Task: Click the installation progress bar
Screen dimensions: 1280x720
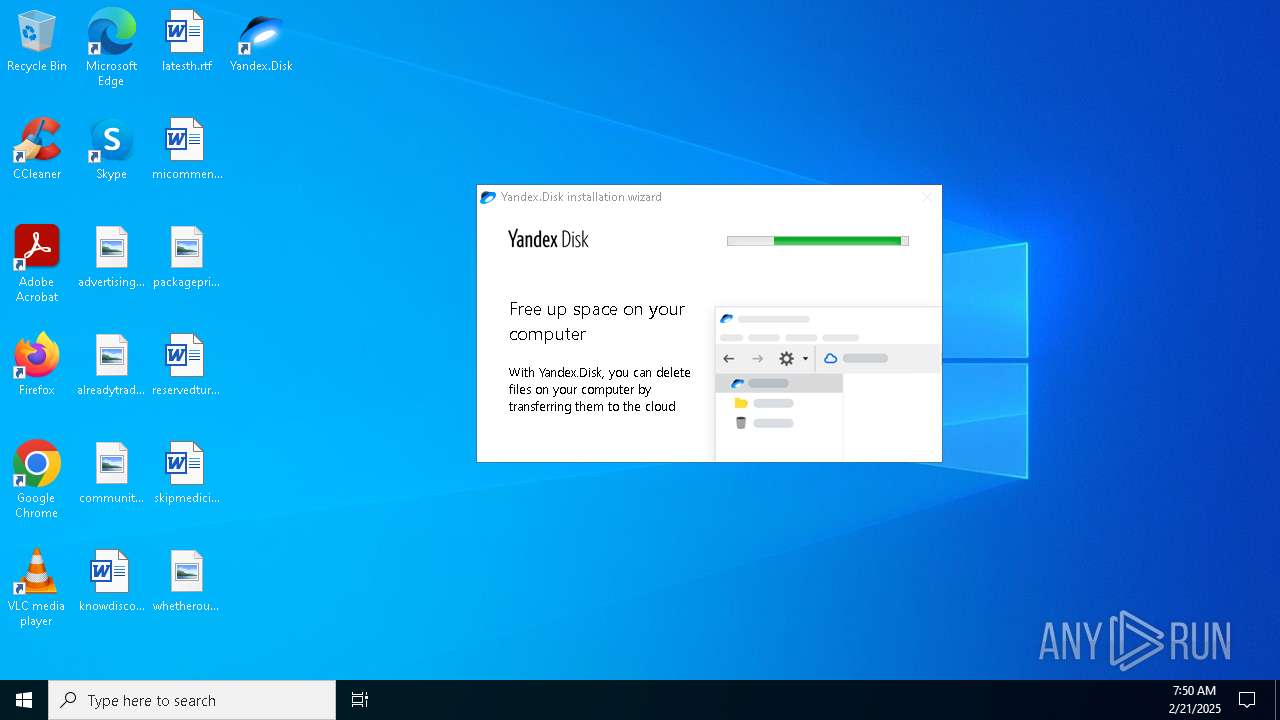Action: click(x=818, y=241)
